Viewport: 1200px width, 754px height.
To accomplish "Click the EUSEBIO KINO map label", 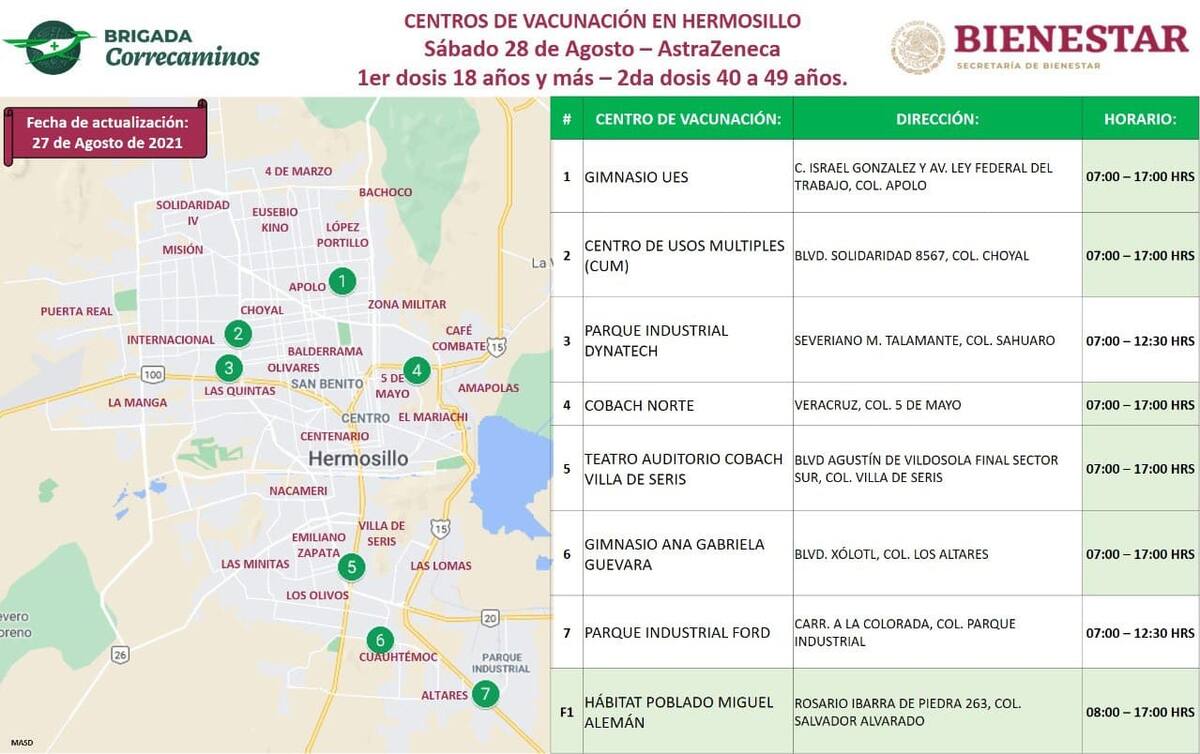I will point(275,219).
